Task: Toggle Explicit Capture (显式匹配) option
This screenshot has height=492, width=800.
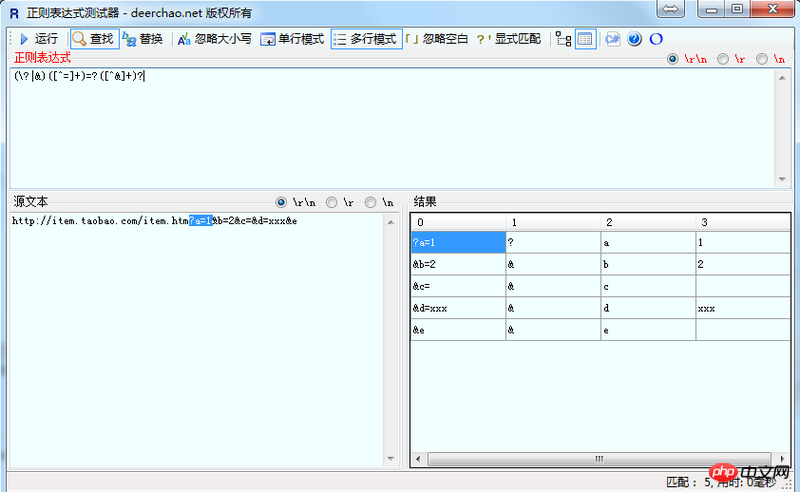Action: (509, 39)
